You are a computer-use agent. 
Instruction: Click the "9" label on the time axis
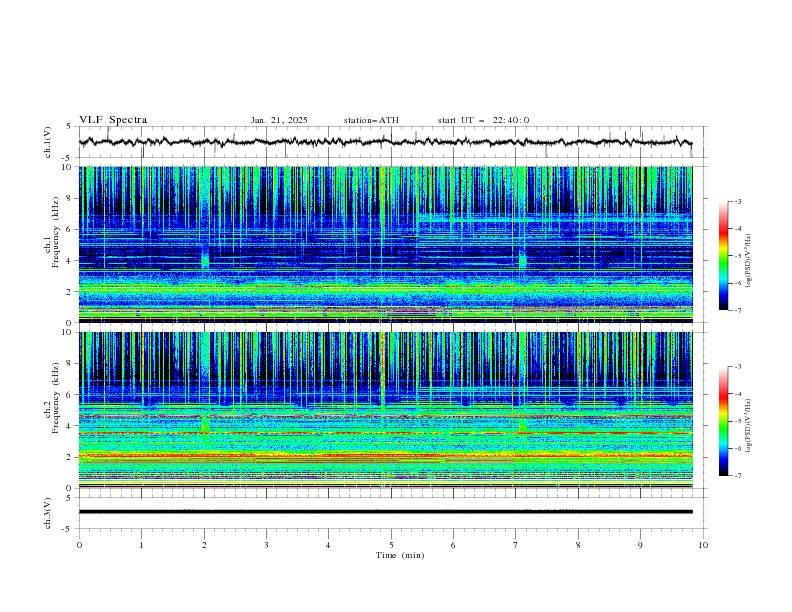(640, 545)
